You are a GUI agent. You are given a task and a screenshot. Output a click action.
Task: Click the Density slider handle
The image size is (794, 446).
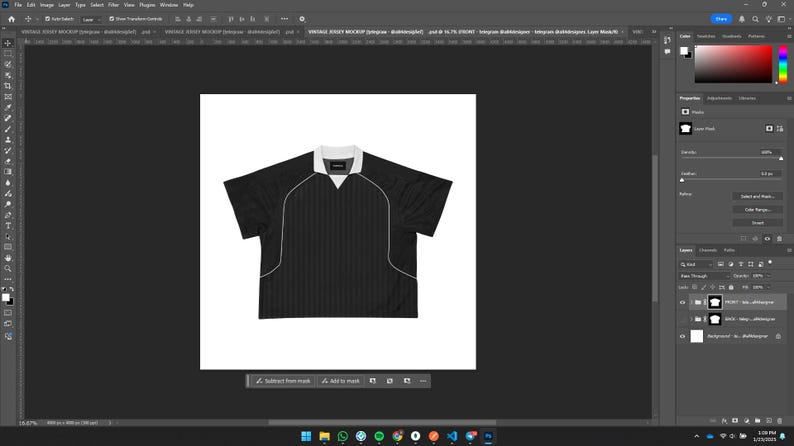[x=781, y=158]
